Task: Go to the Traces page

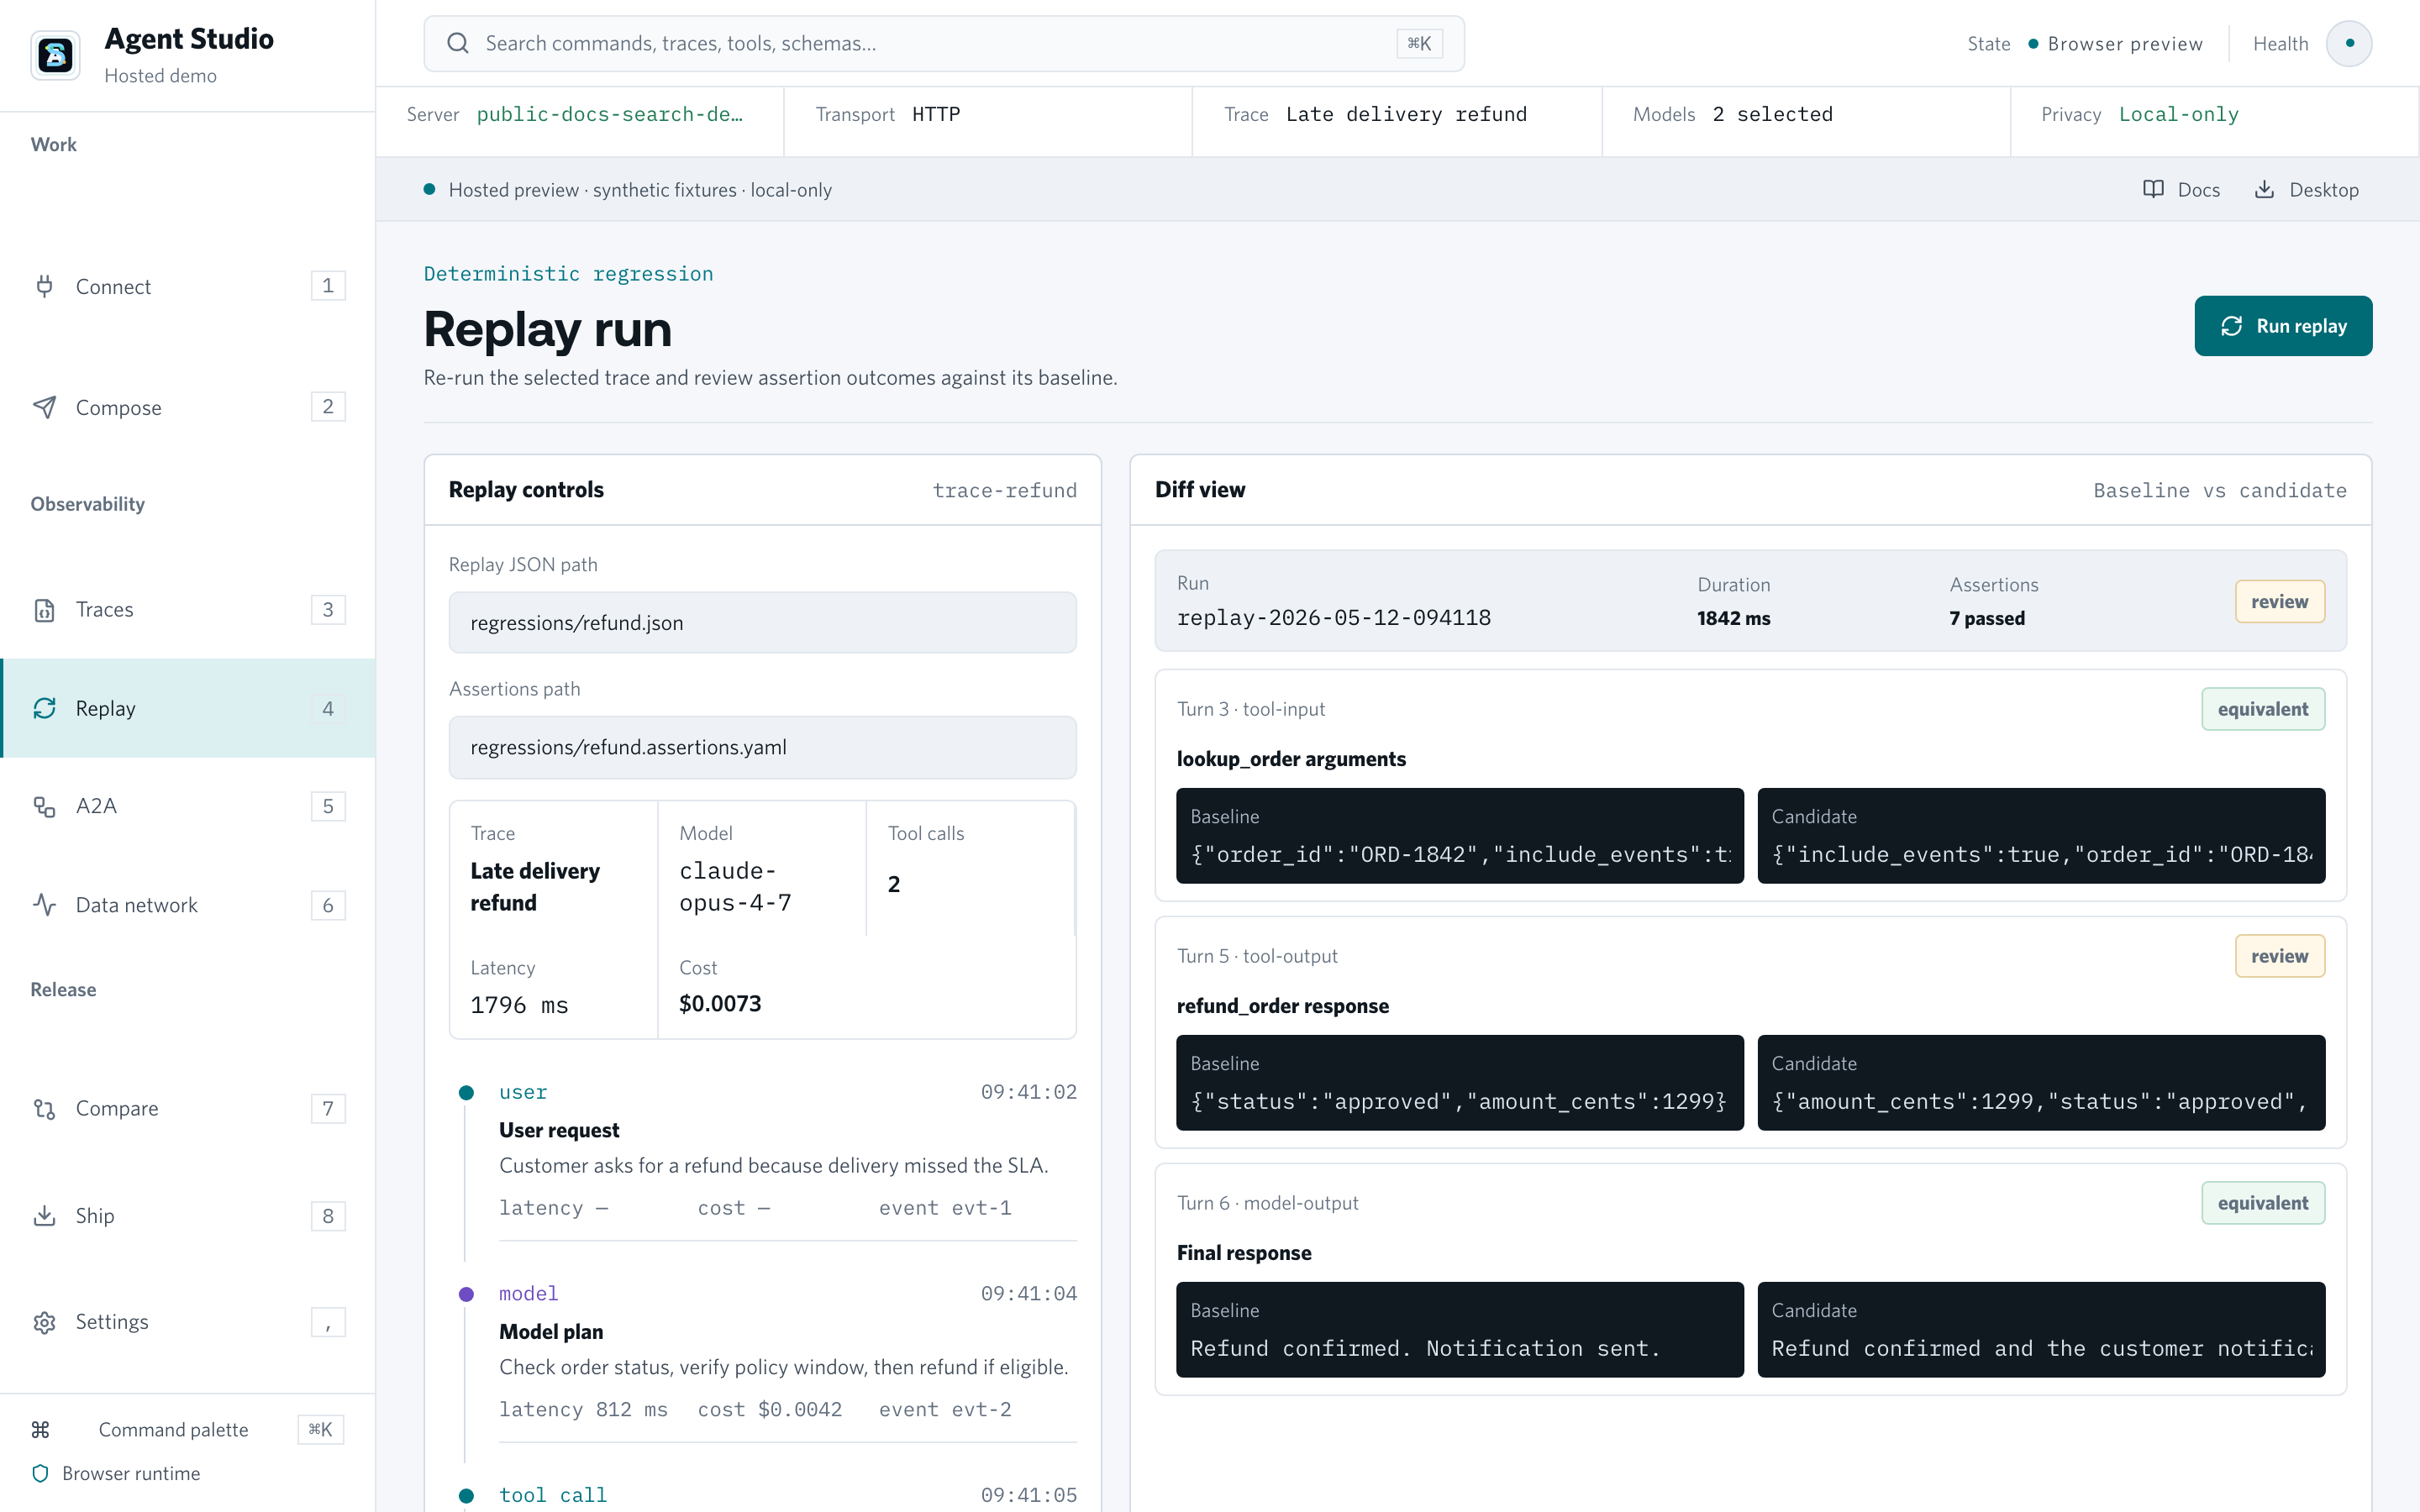Action: pyautogui.click(x=188, y=609)
